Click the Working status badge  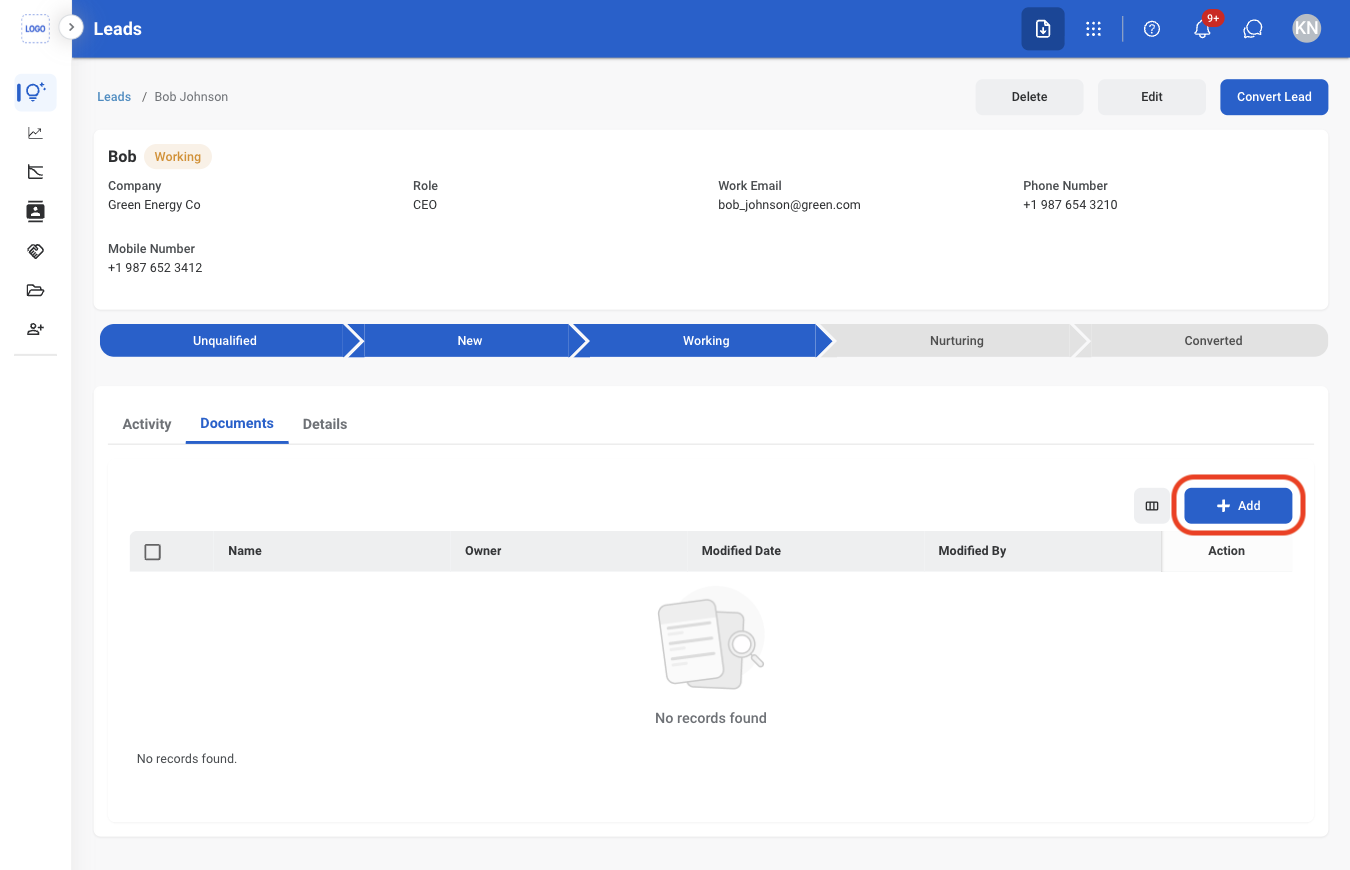178,157
